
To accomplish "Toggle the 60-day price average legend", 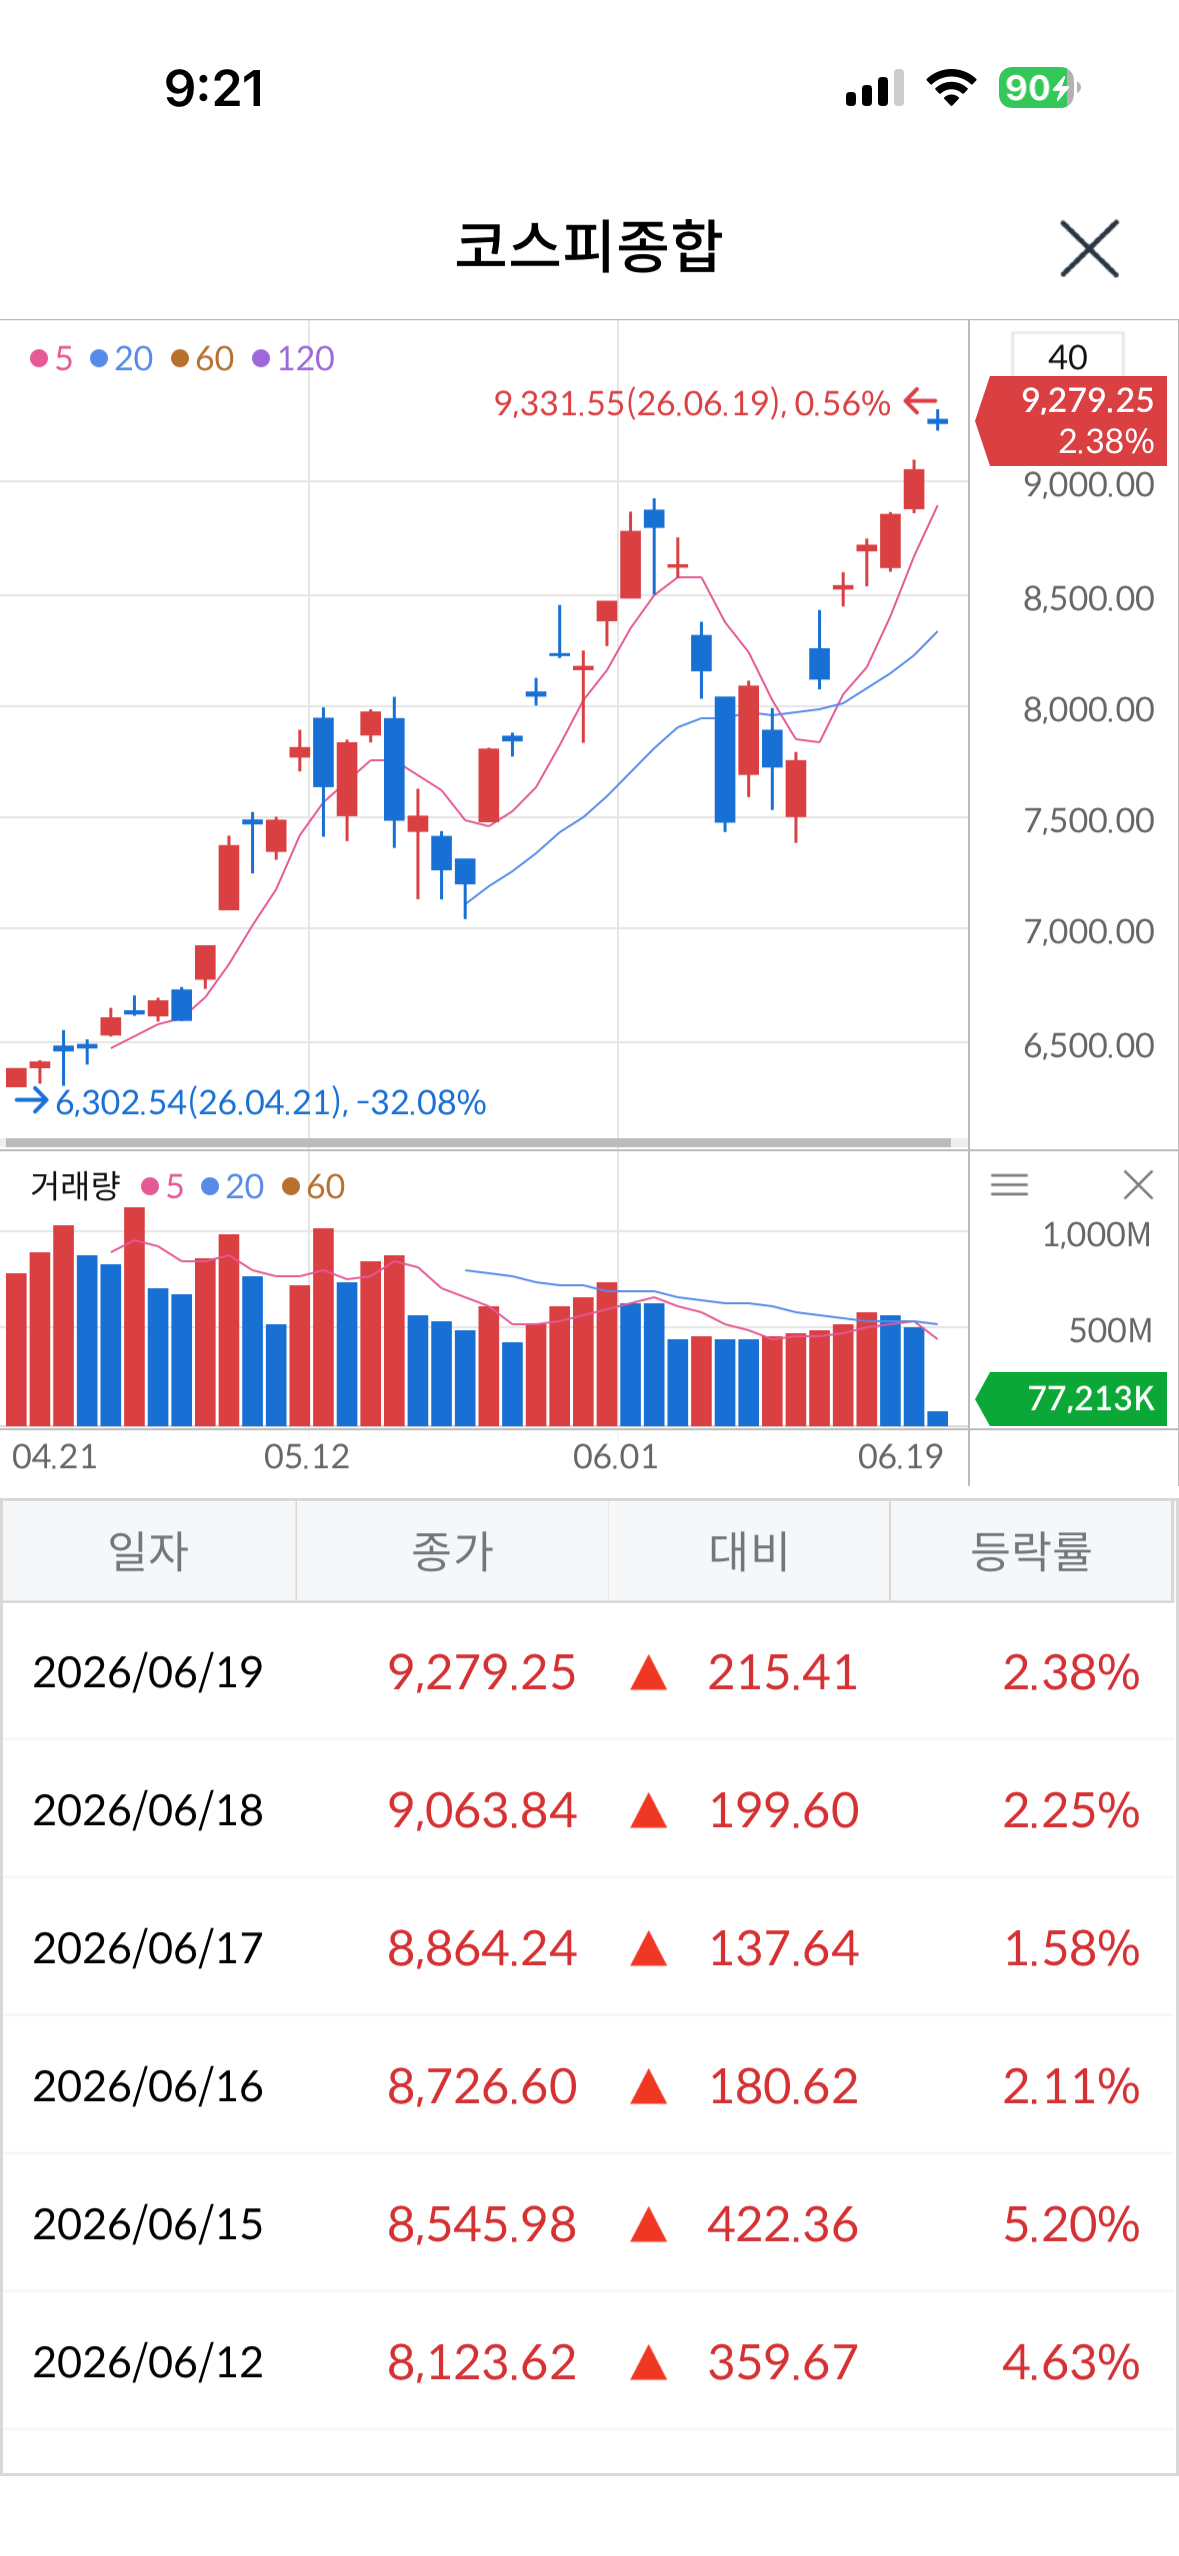I will click(203, 358).
